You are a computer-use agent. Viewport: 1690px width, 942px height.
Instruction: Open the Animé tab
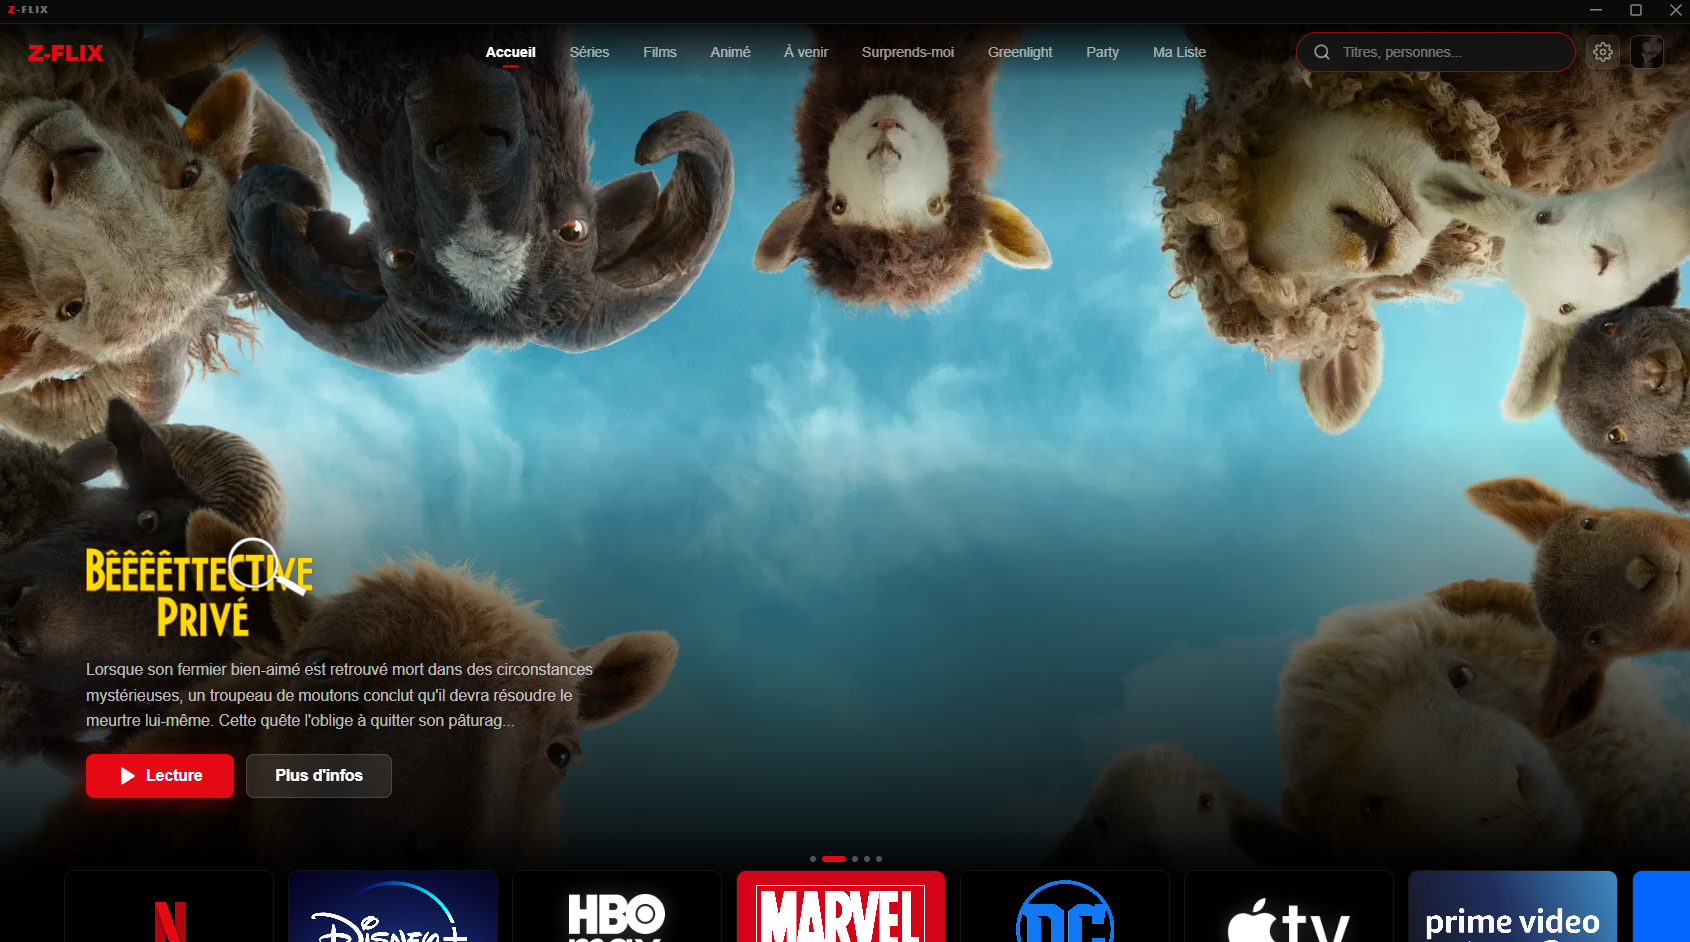coord(730,52)
